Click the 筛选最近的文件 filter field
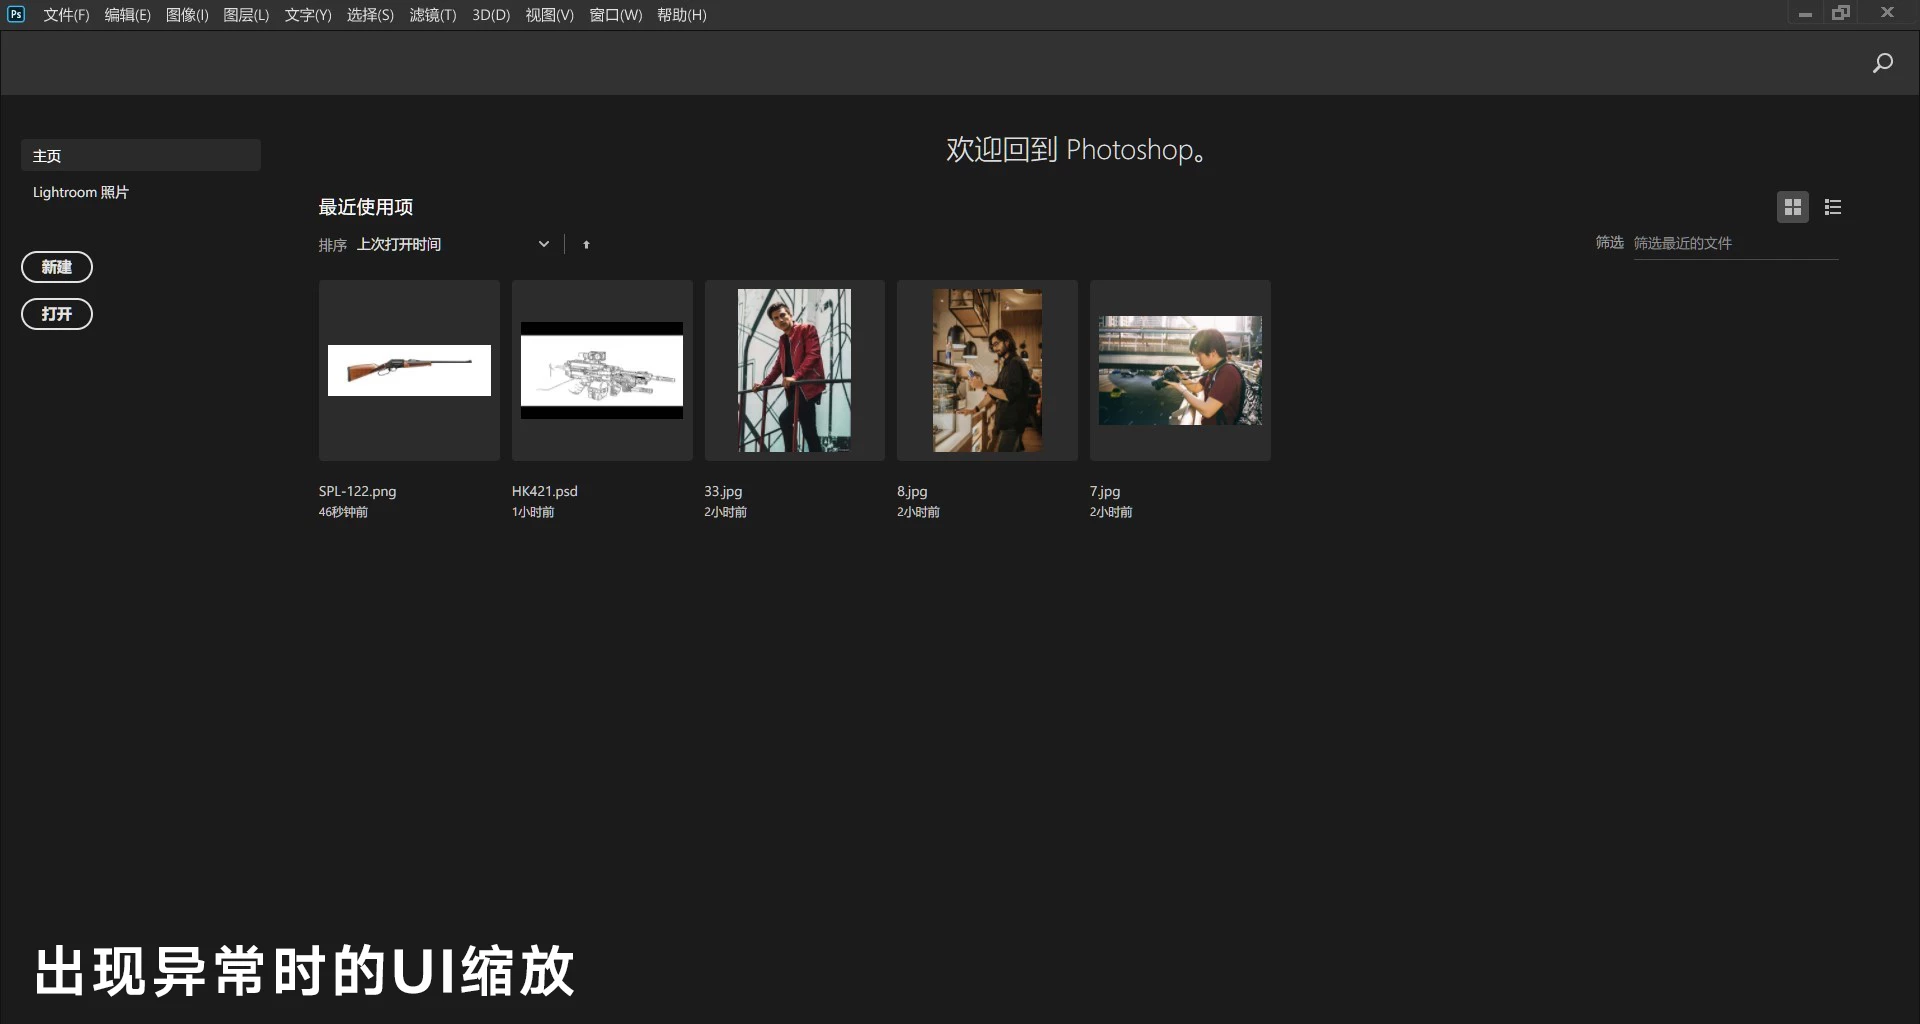Screen dimensions: 1920x1024 [1736, 243]
